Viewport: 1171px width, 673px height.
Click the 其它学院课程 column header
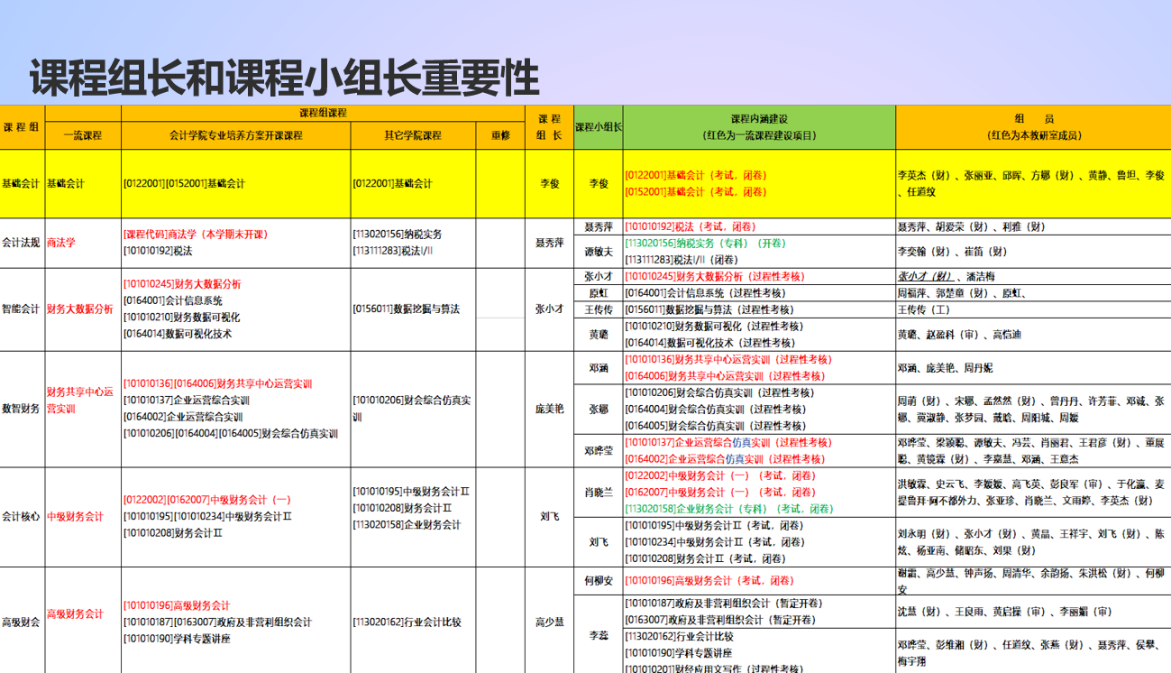pos(413,135)
